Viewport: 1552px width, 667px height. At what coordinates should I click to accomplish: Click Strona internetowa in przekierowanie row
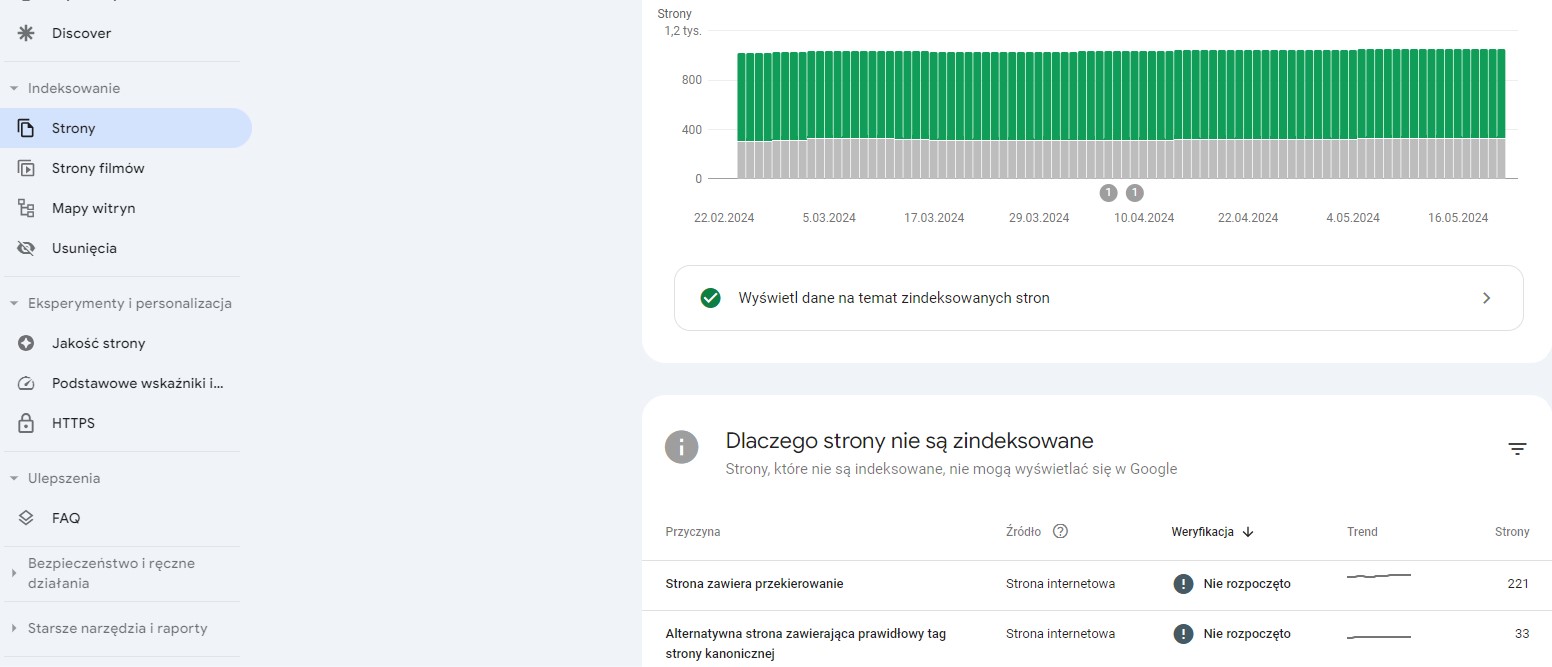coord(1060,583)
